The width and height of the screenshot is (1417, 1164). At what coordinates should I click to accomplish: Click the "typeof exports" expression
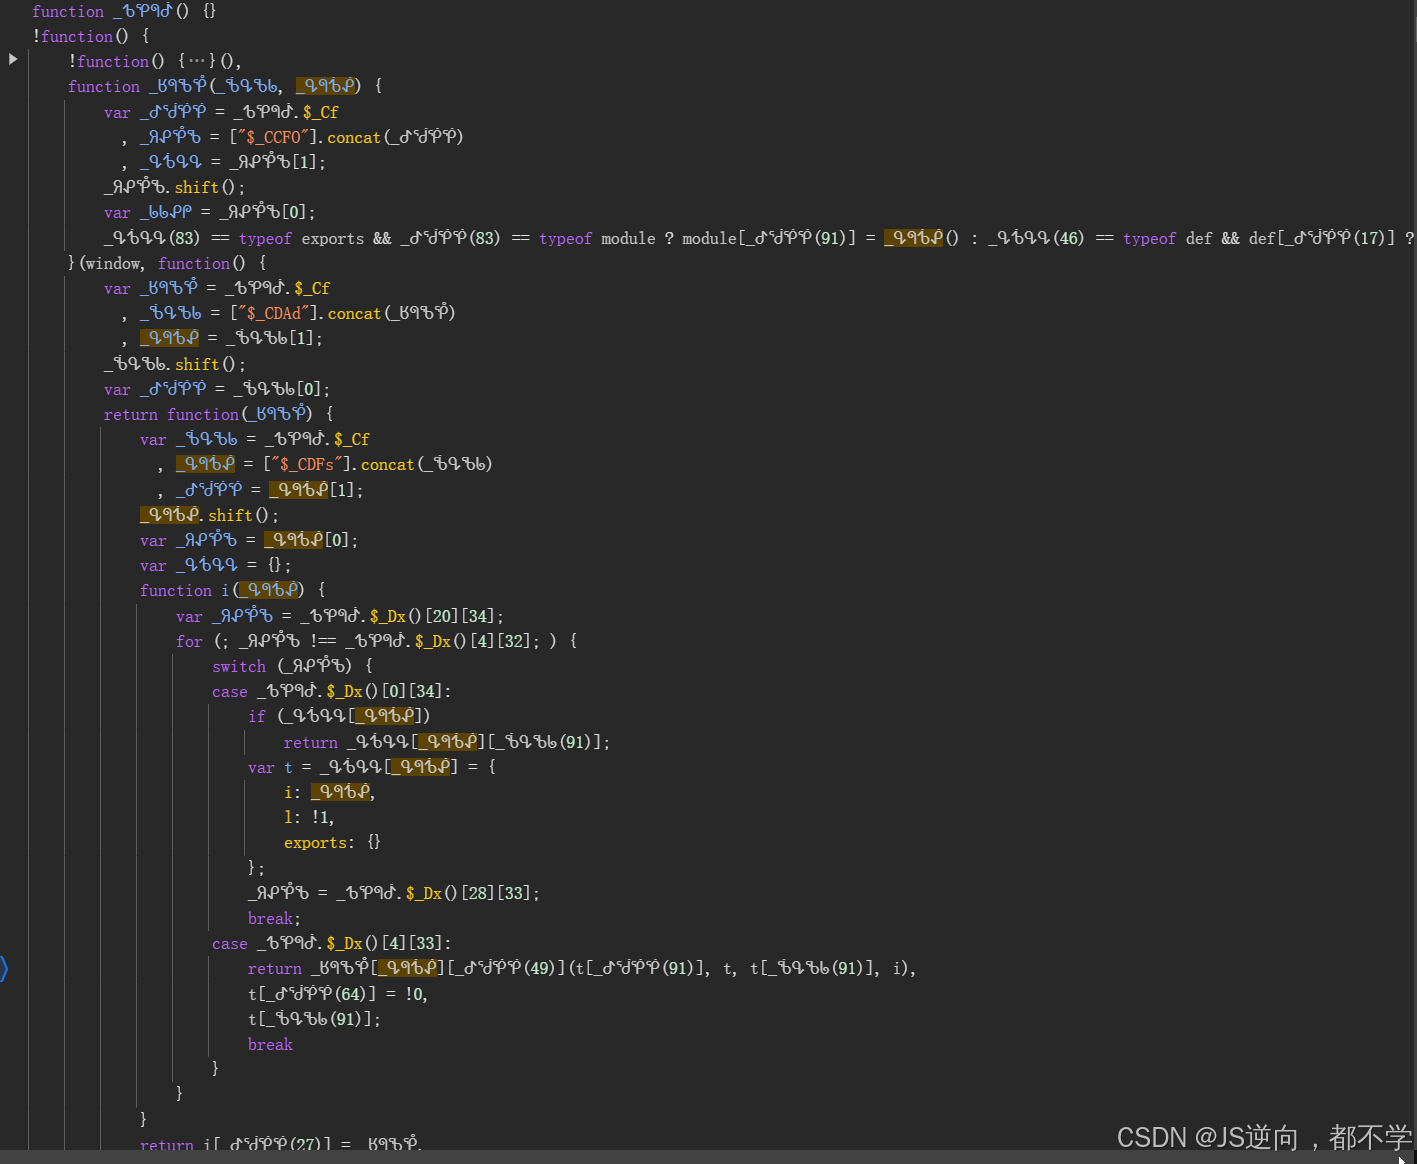[301, 238]
